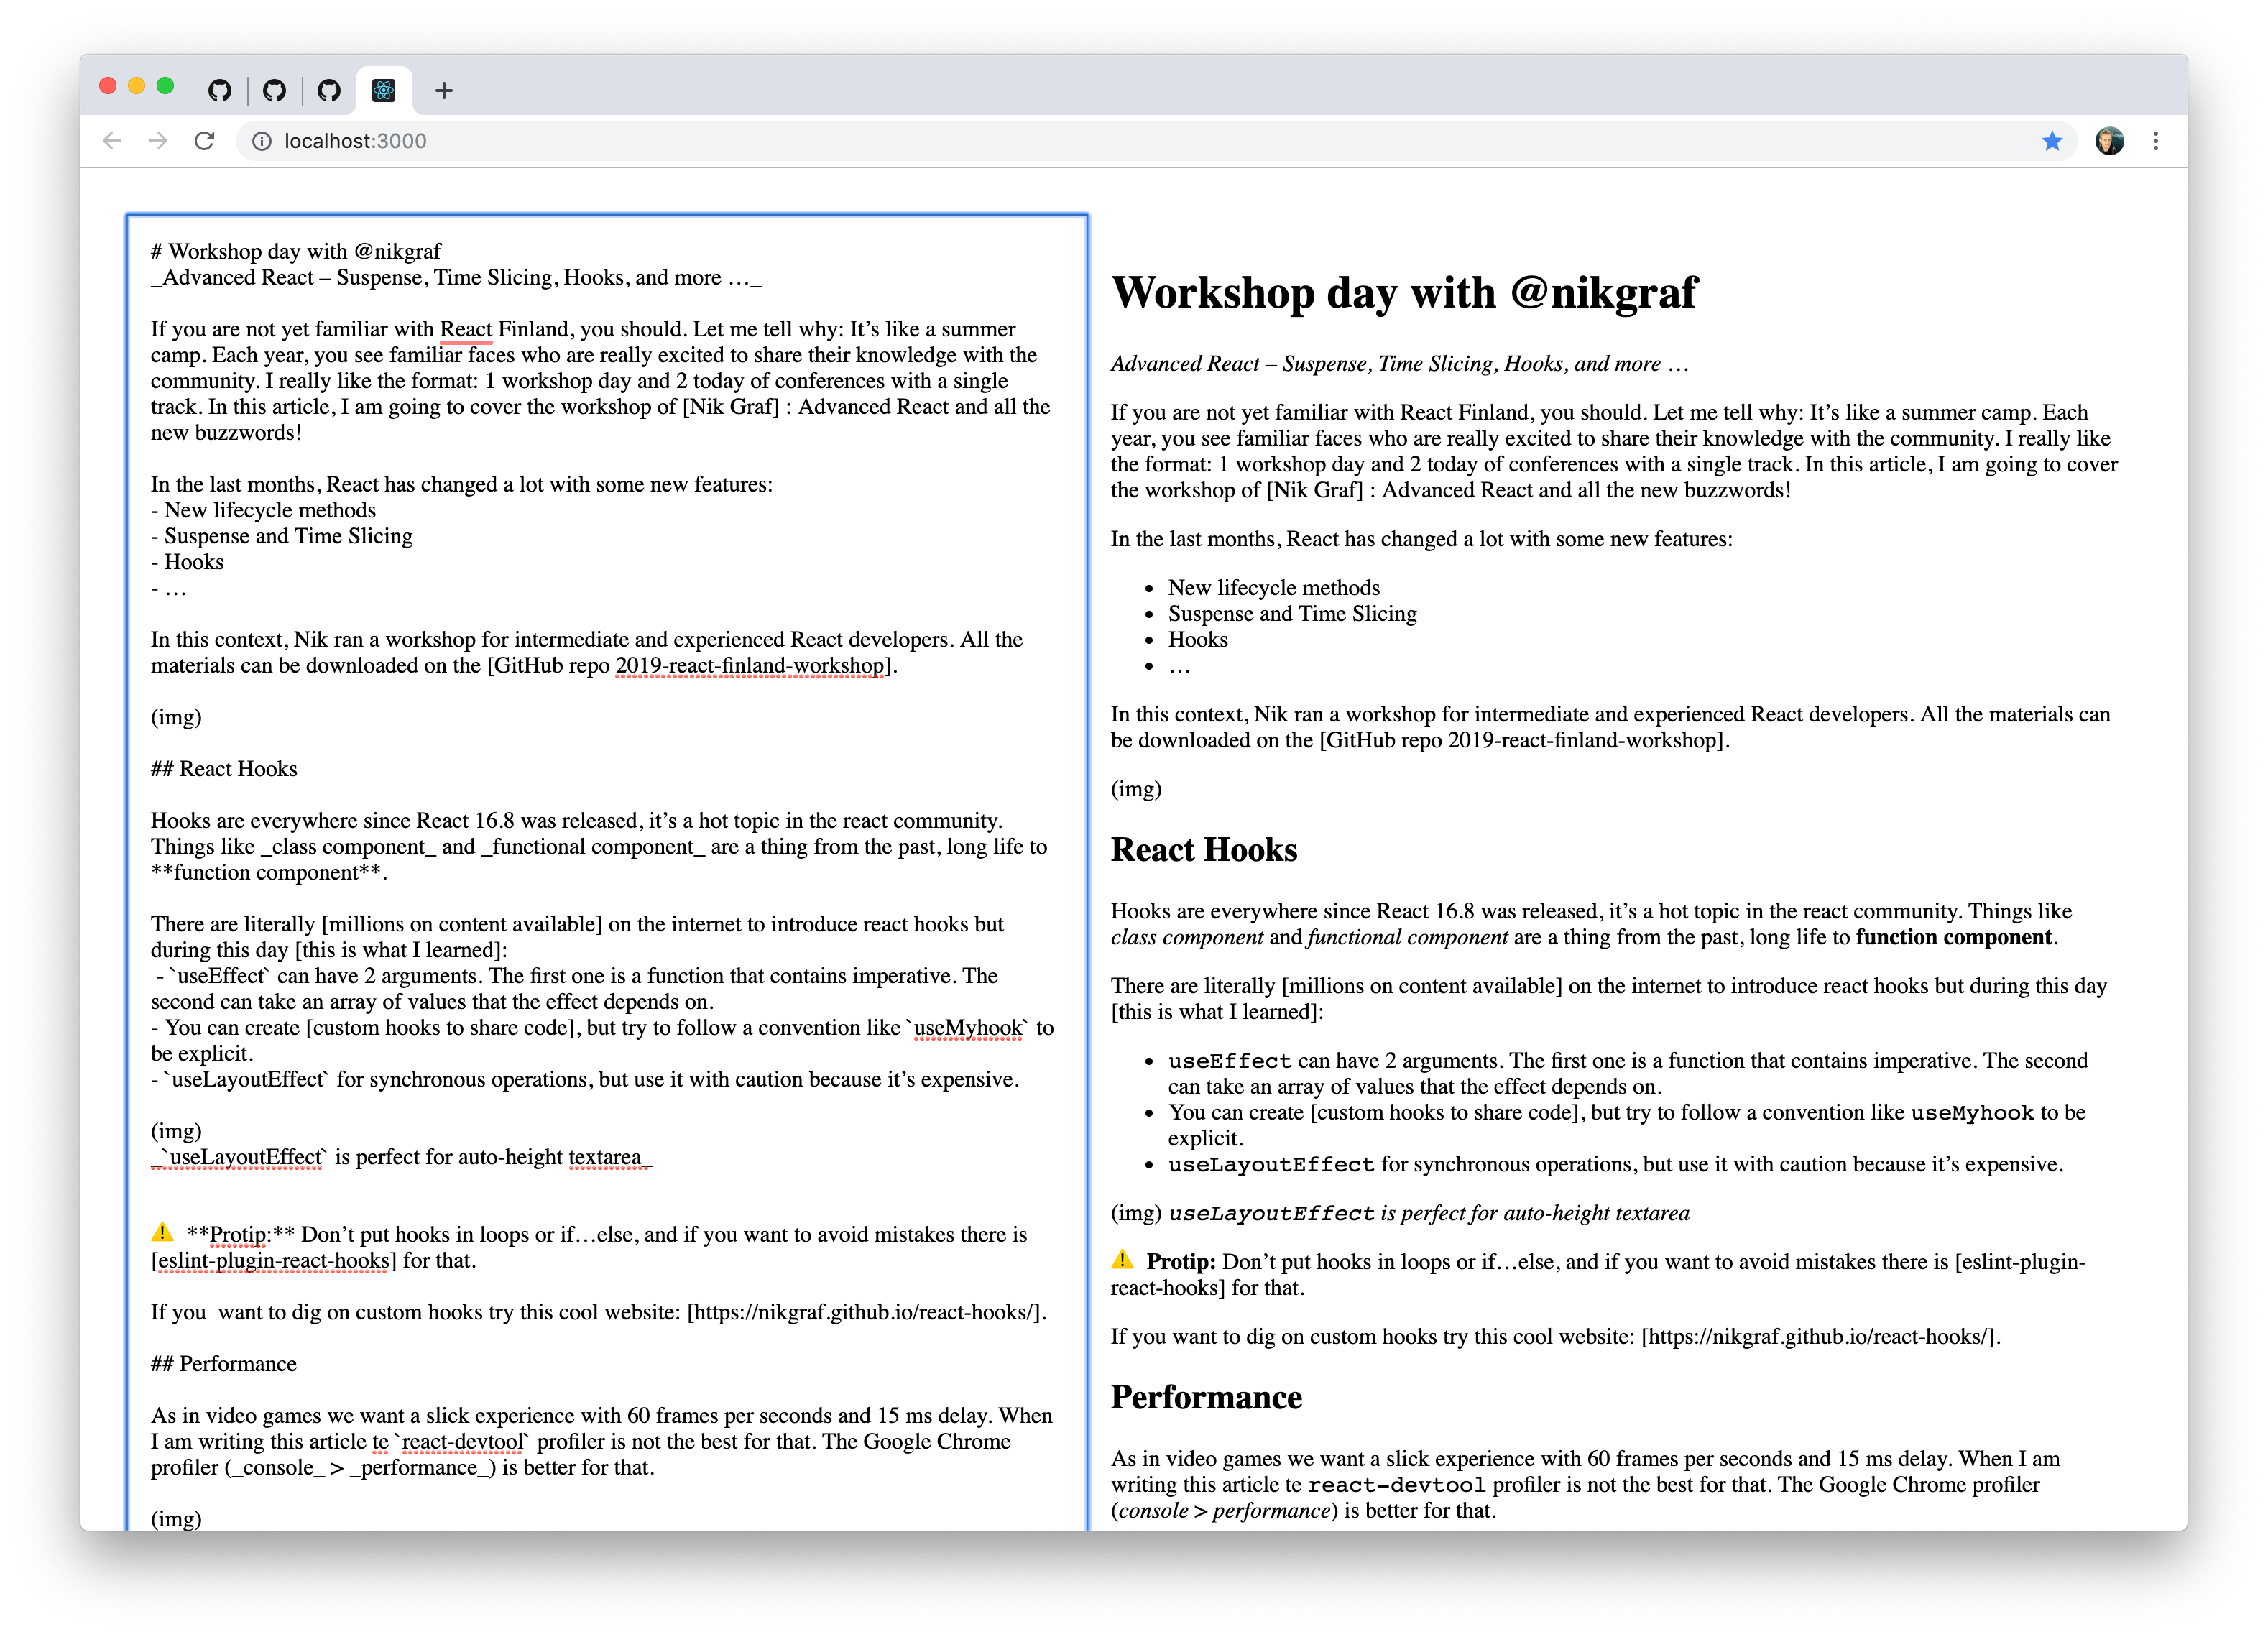This screenshot has height=1637, width=2268.
Task: Click the warning emoji in the rendered preview
Action: pos(1122,1259)
